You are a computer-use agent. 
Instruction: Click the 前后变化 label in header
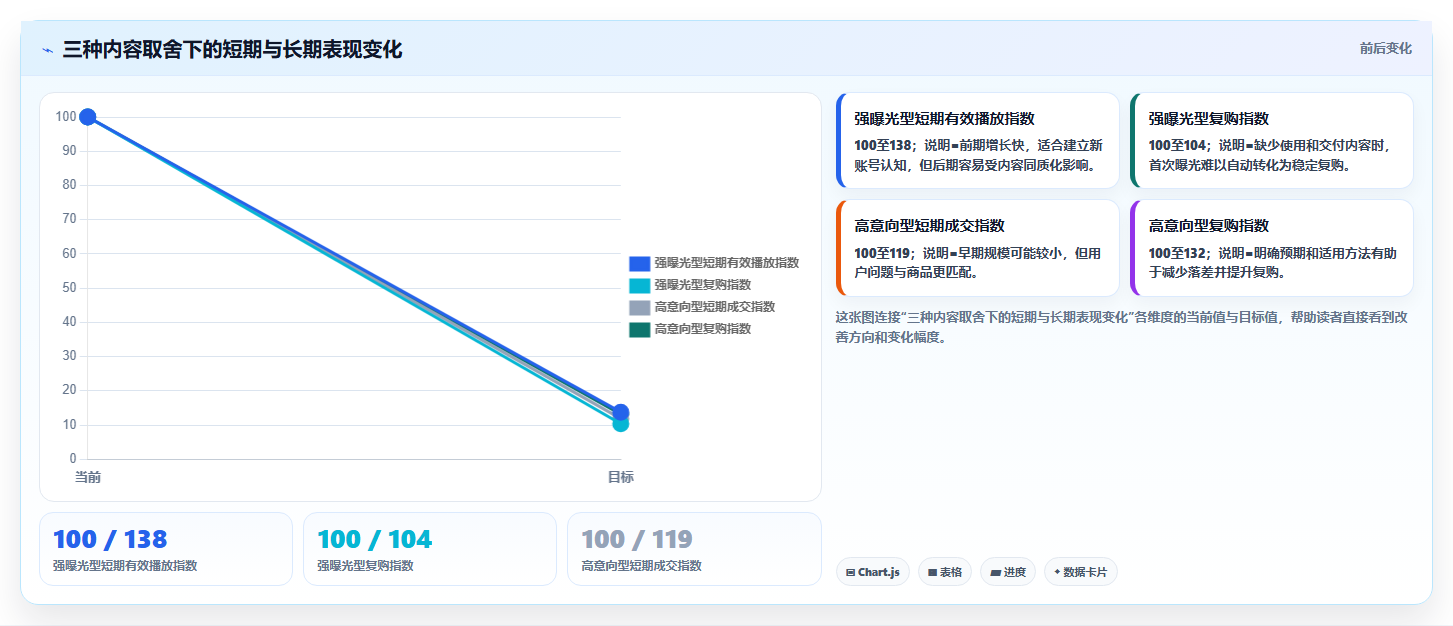pos(1385,48)
